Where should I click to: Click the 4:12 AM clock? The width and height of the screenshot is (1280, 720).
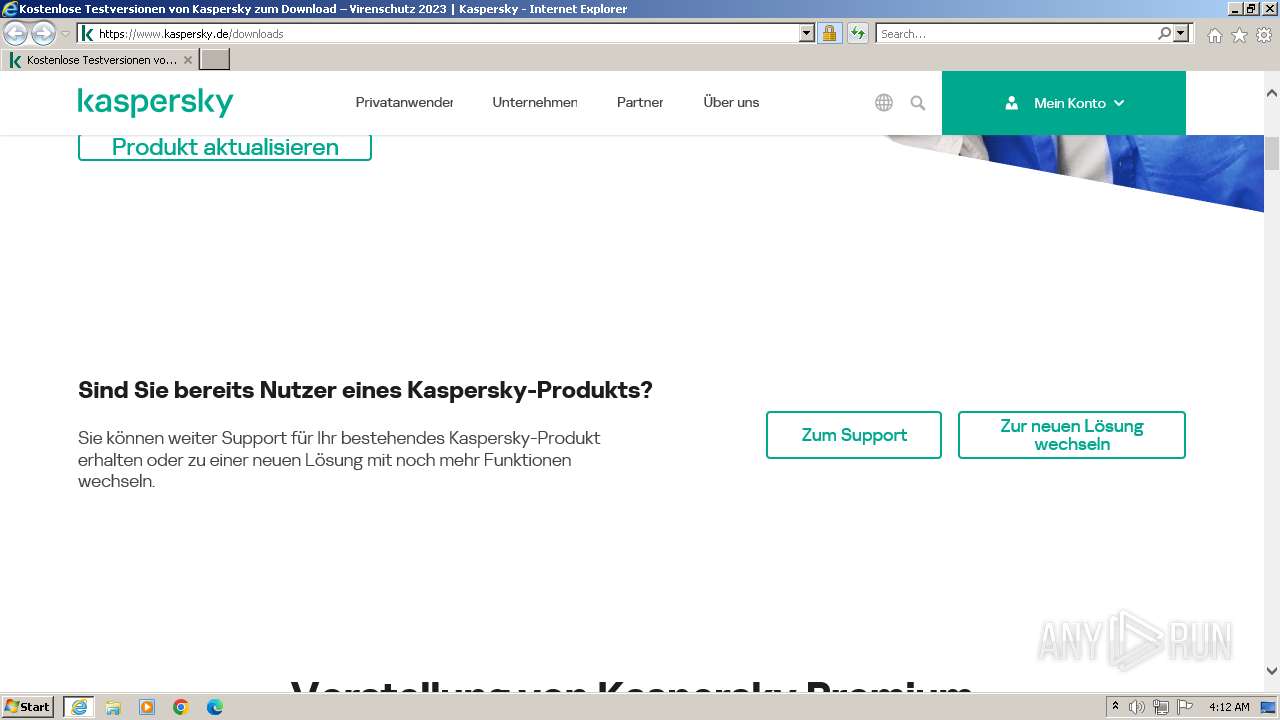(x=1229, y=707)
